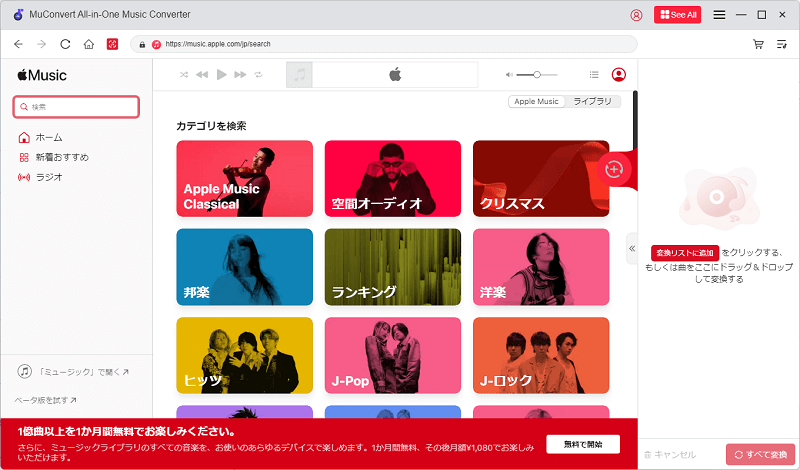Open the conversion history list icon
The width and height of the screenshot is (800, 470).
click(782, 44)
